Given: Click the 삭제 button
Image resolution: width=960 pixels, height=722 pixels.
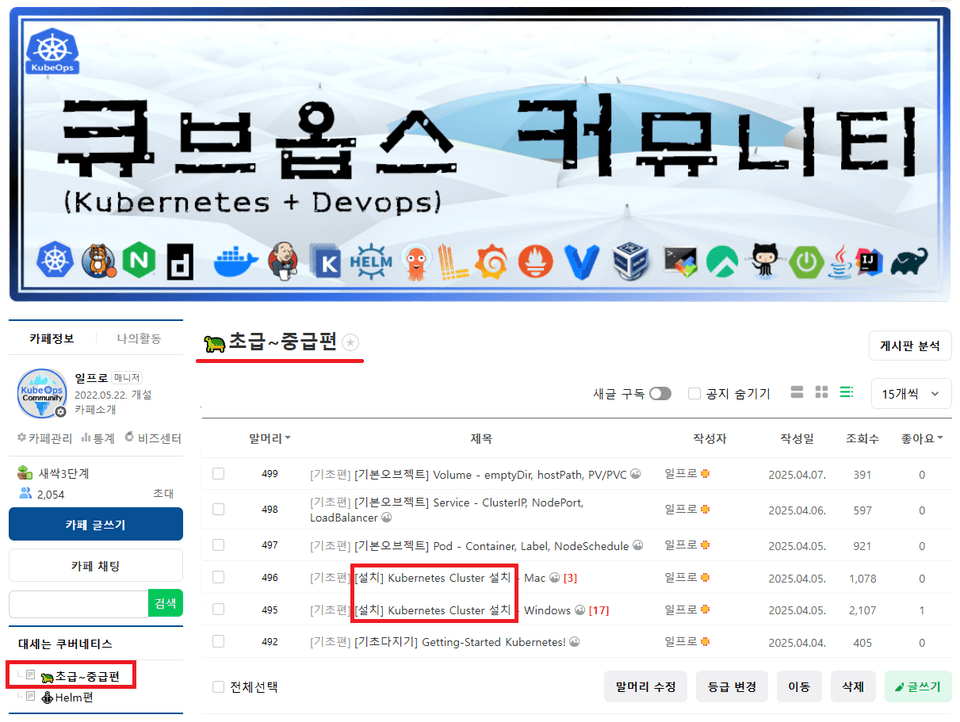Looking at the screenshot, I should coord(853,687).
